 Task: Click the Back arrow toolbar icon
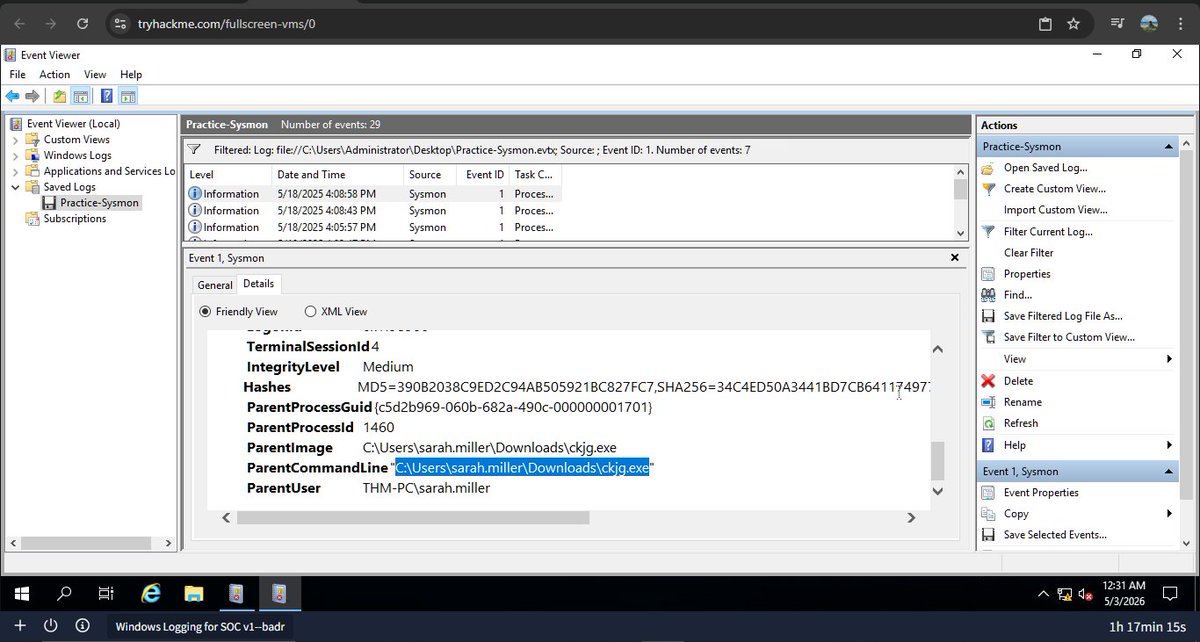[x=12, y=96]
